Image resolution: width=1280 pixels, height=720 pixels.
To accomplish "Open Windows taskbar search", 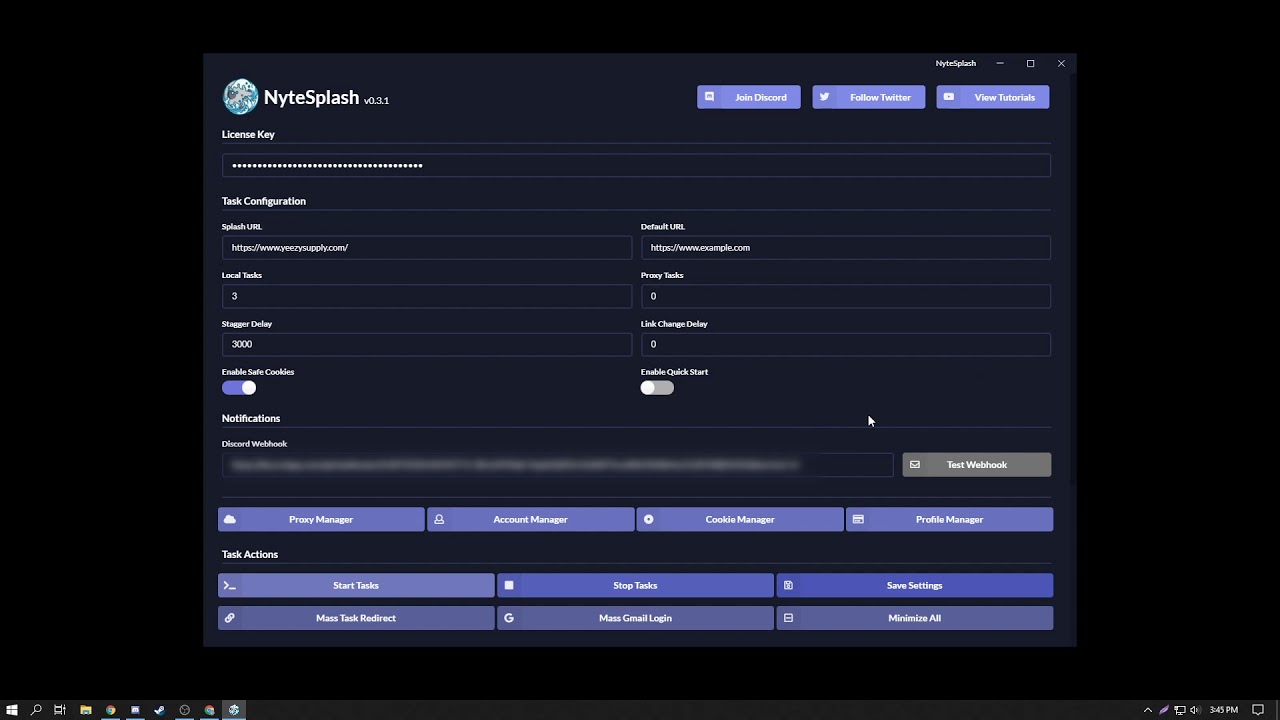I will coord(36,710).
